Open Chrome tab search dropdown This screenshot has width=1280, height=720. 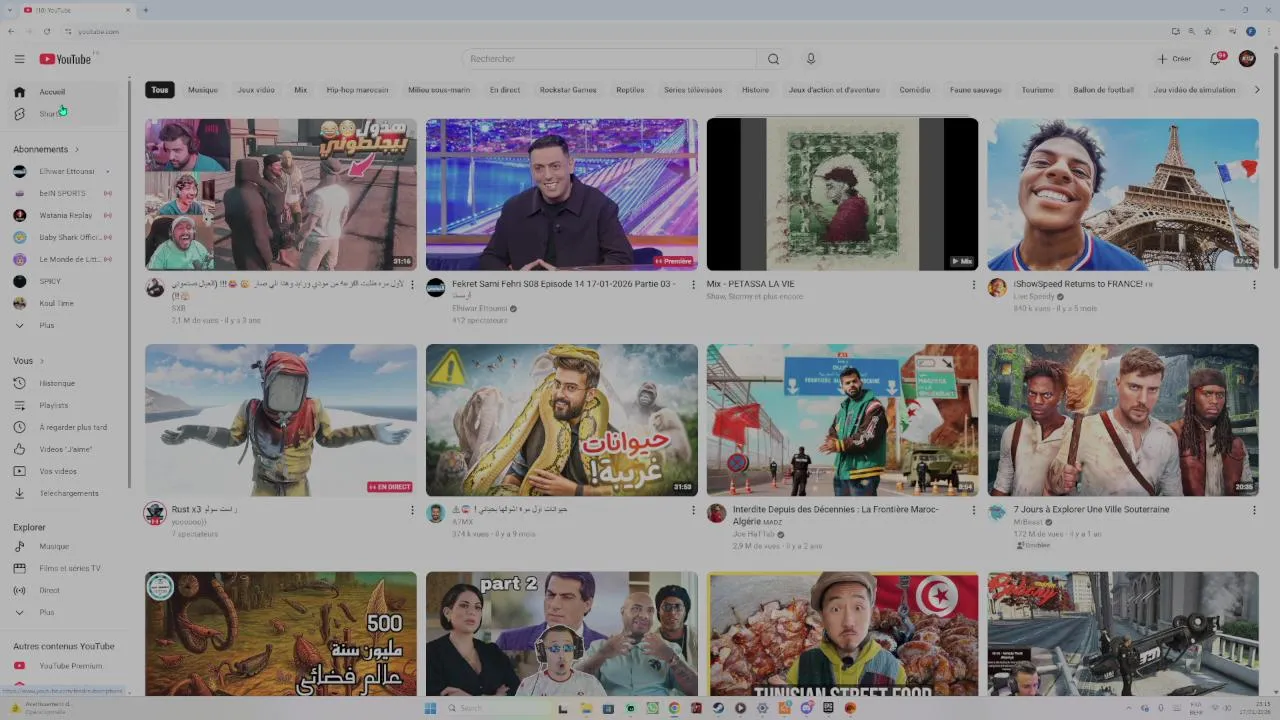tap(10, 10)
